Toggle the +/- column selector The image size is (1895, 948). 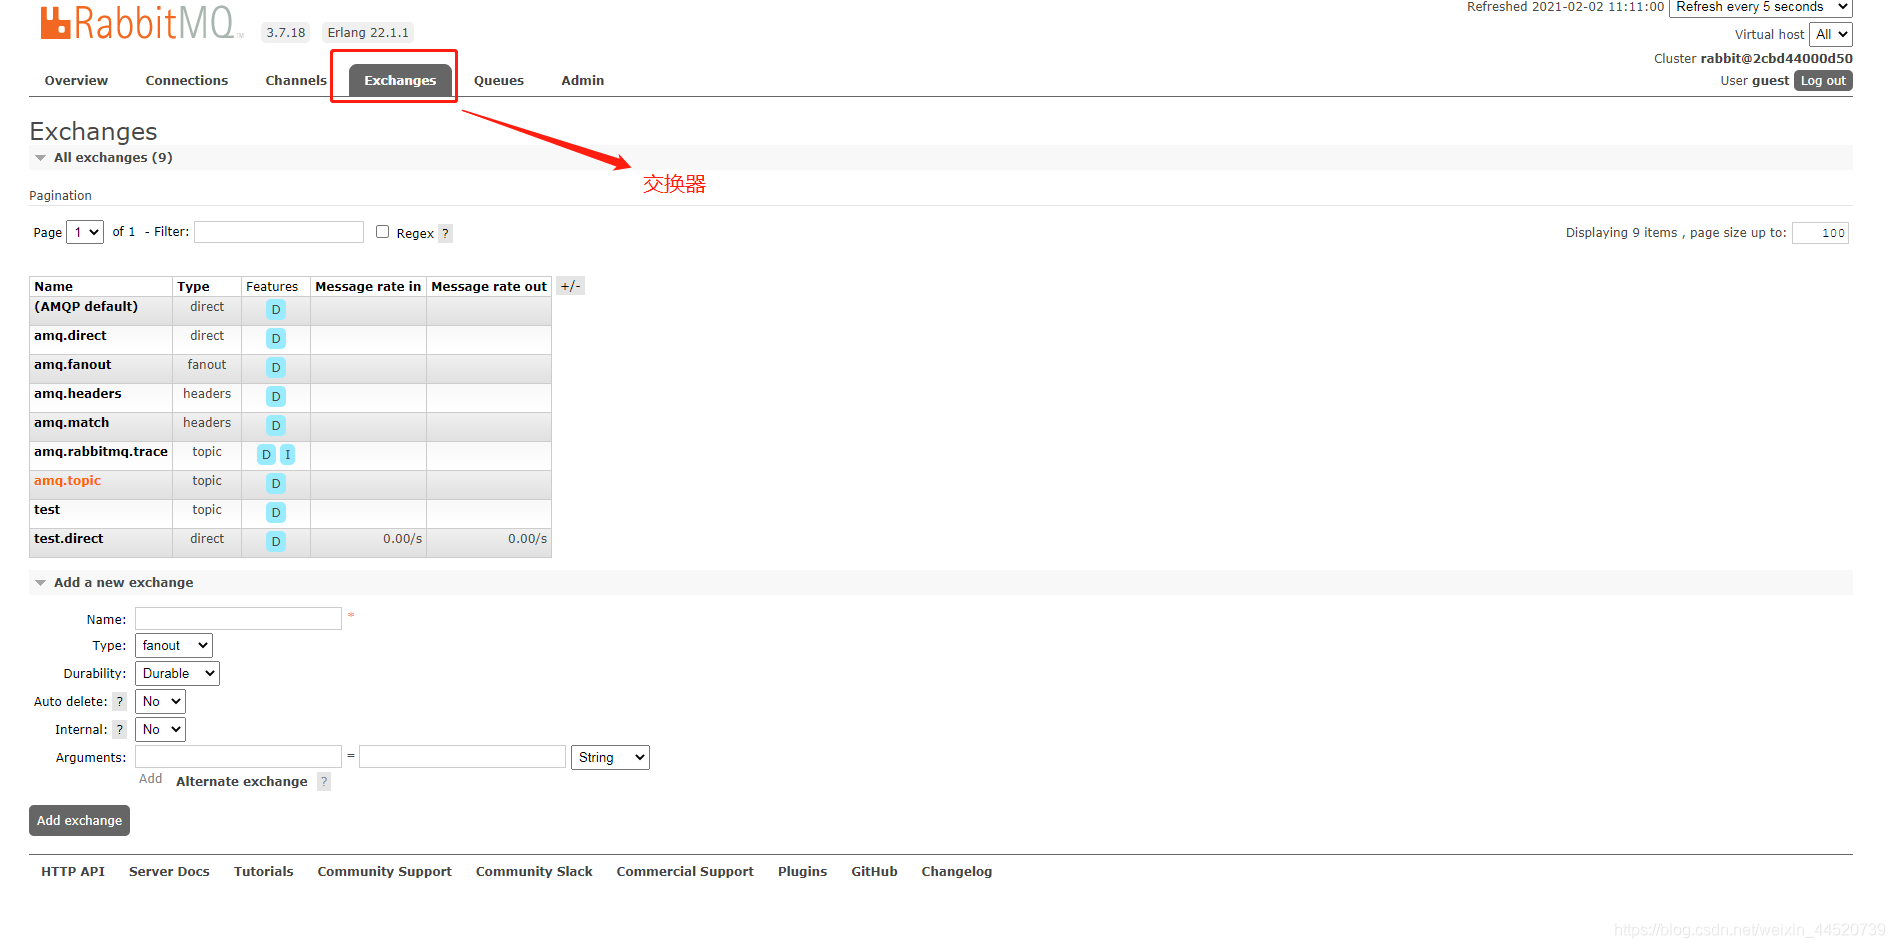pyautogui.click(x=570, y=286)
